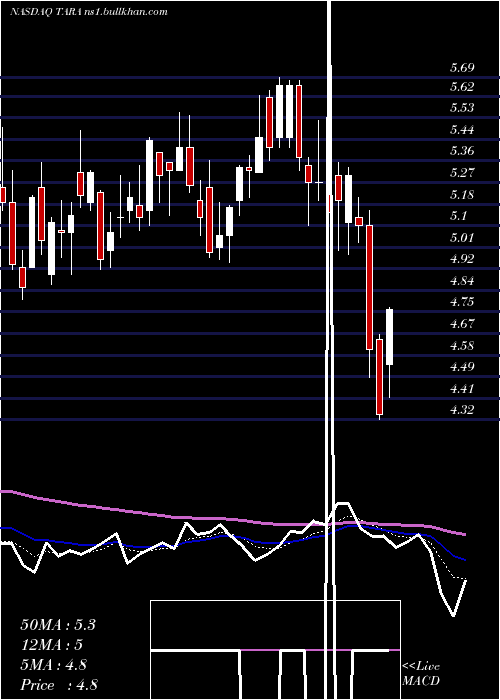Click the 5.18 price axis label
This screenshot has height=700, width=500.
click(x=462, y=195)
